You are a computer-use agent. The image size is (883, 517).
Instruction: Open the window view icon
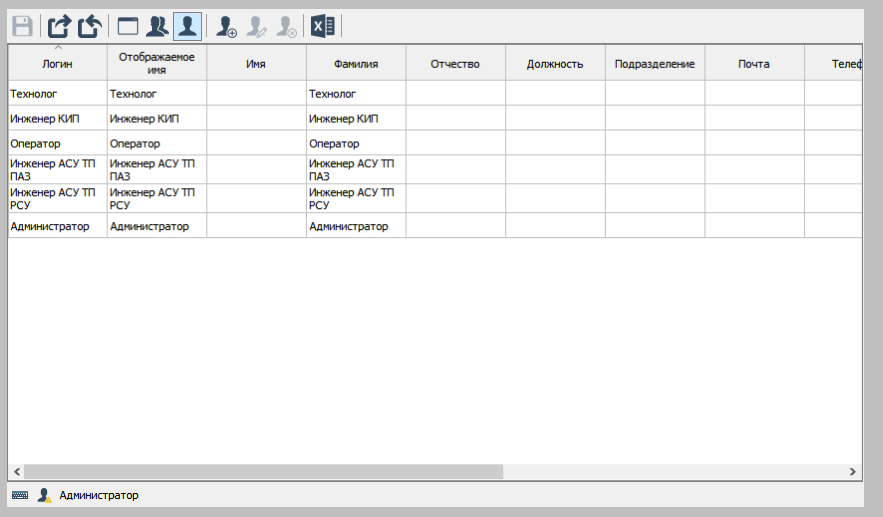coord(128,26)
